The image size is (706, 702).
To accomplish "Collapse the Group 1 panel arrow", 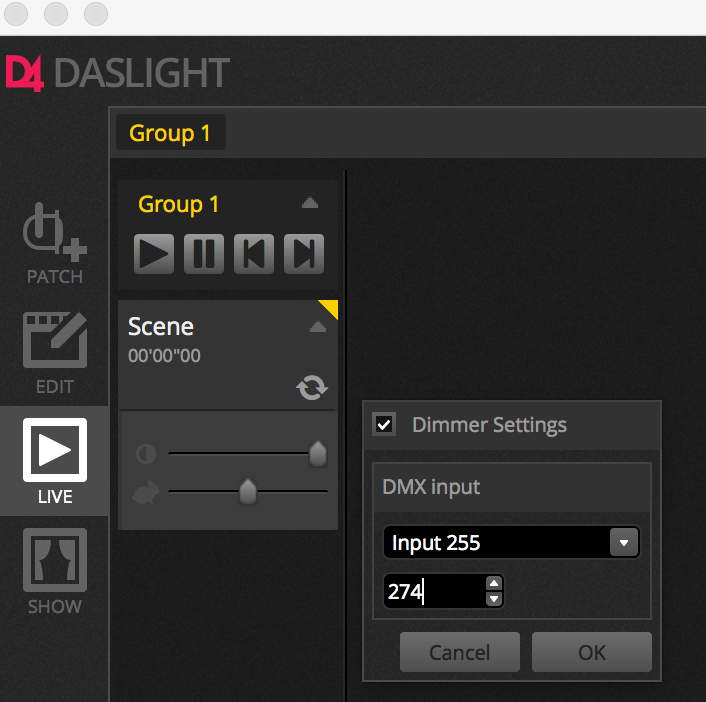I will pos(310,203).
